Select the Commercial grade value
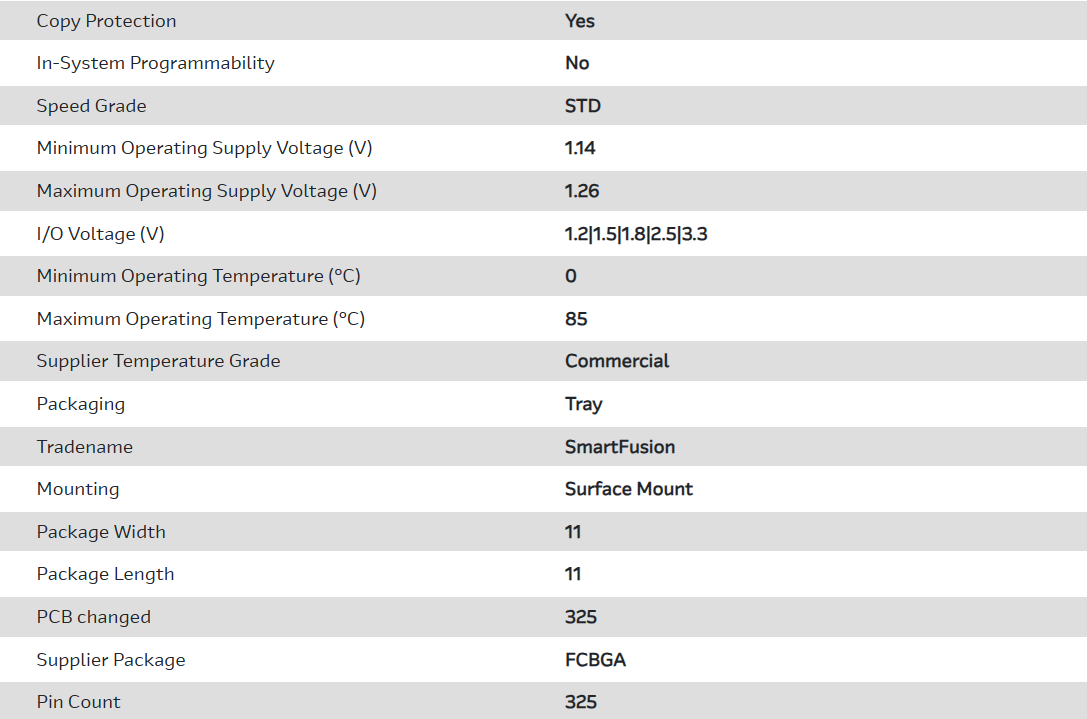The width and height of the screenshot is (1087, 719). click(617, 361)
